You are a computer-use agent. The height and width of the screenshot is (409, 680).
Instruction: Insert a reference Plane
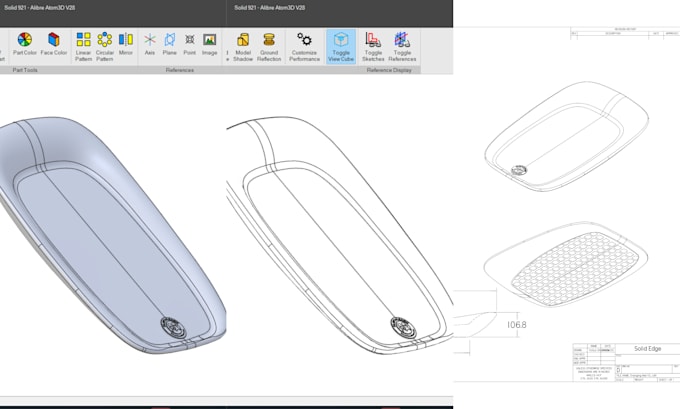point(170,44)
